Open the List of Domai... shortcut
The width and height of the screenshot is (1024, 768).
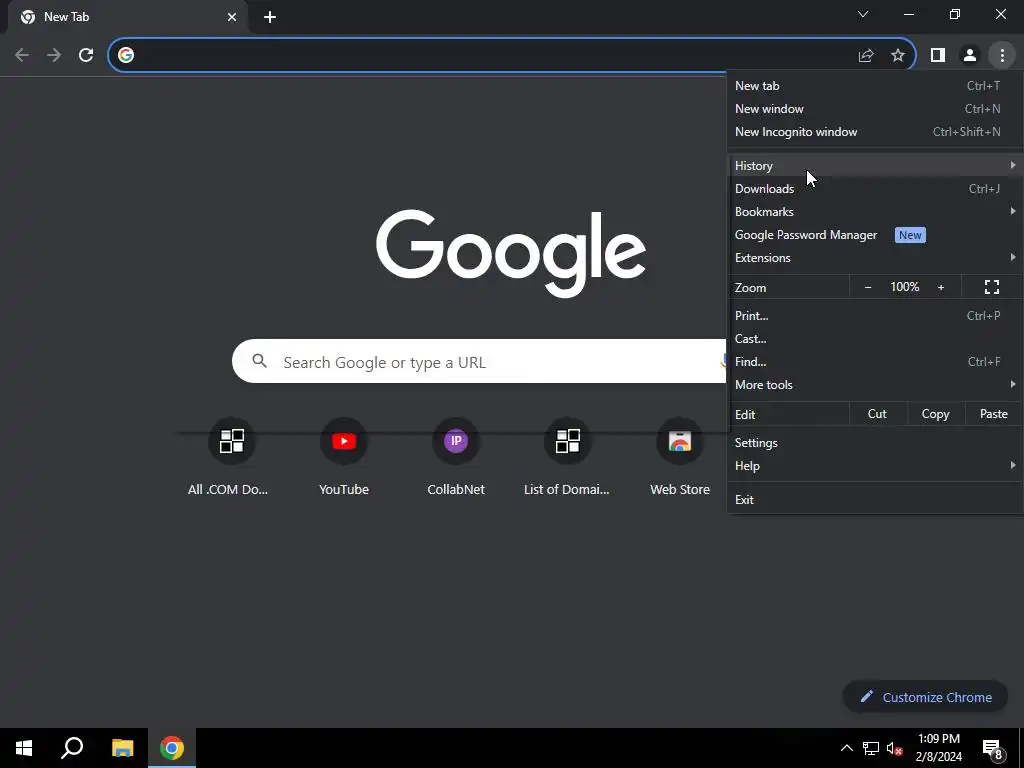click(567, 457)
